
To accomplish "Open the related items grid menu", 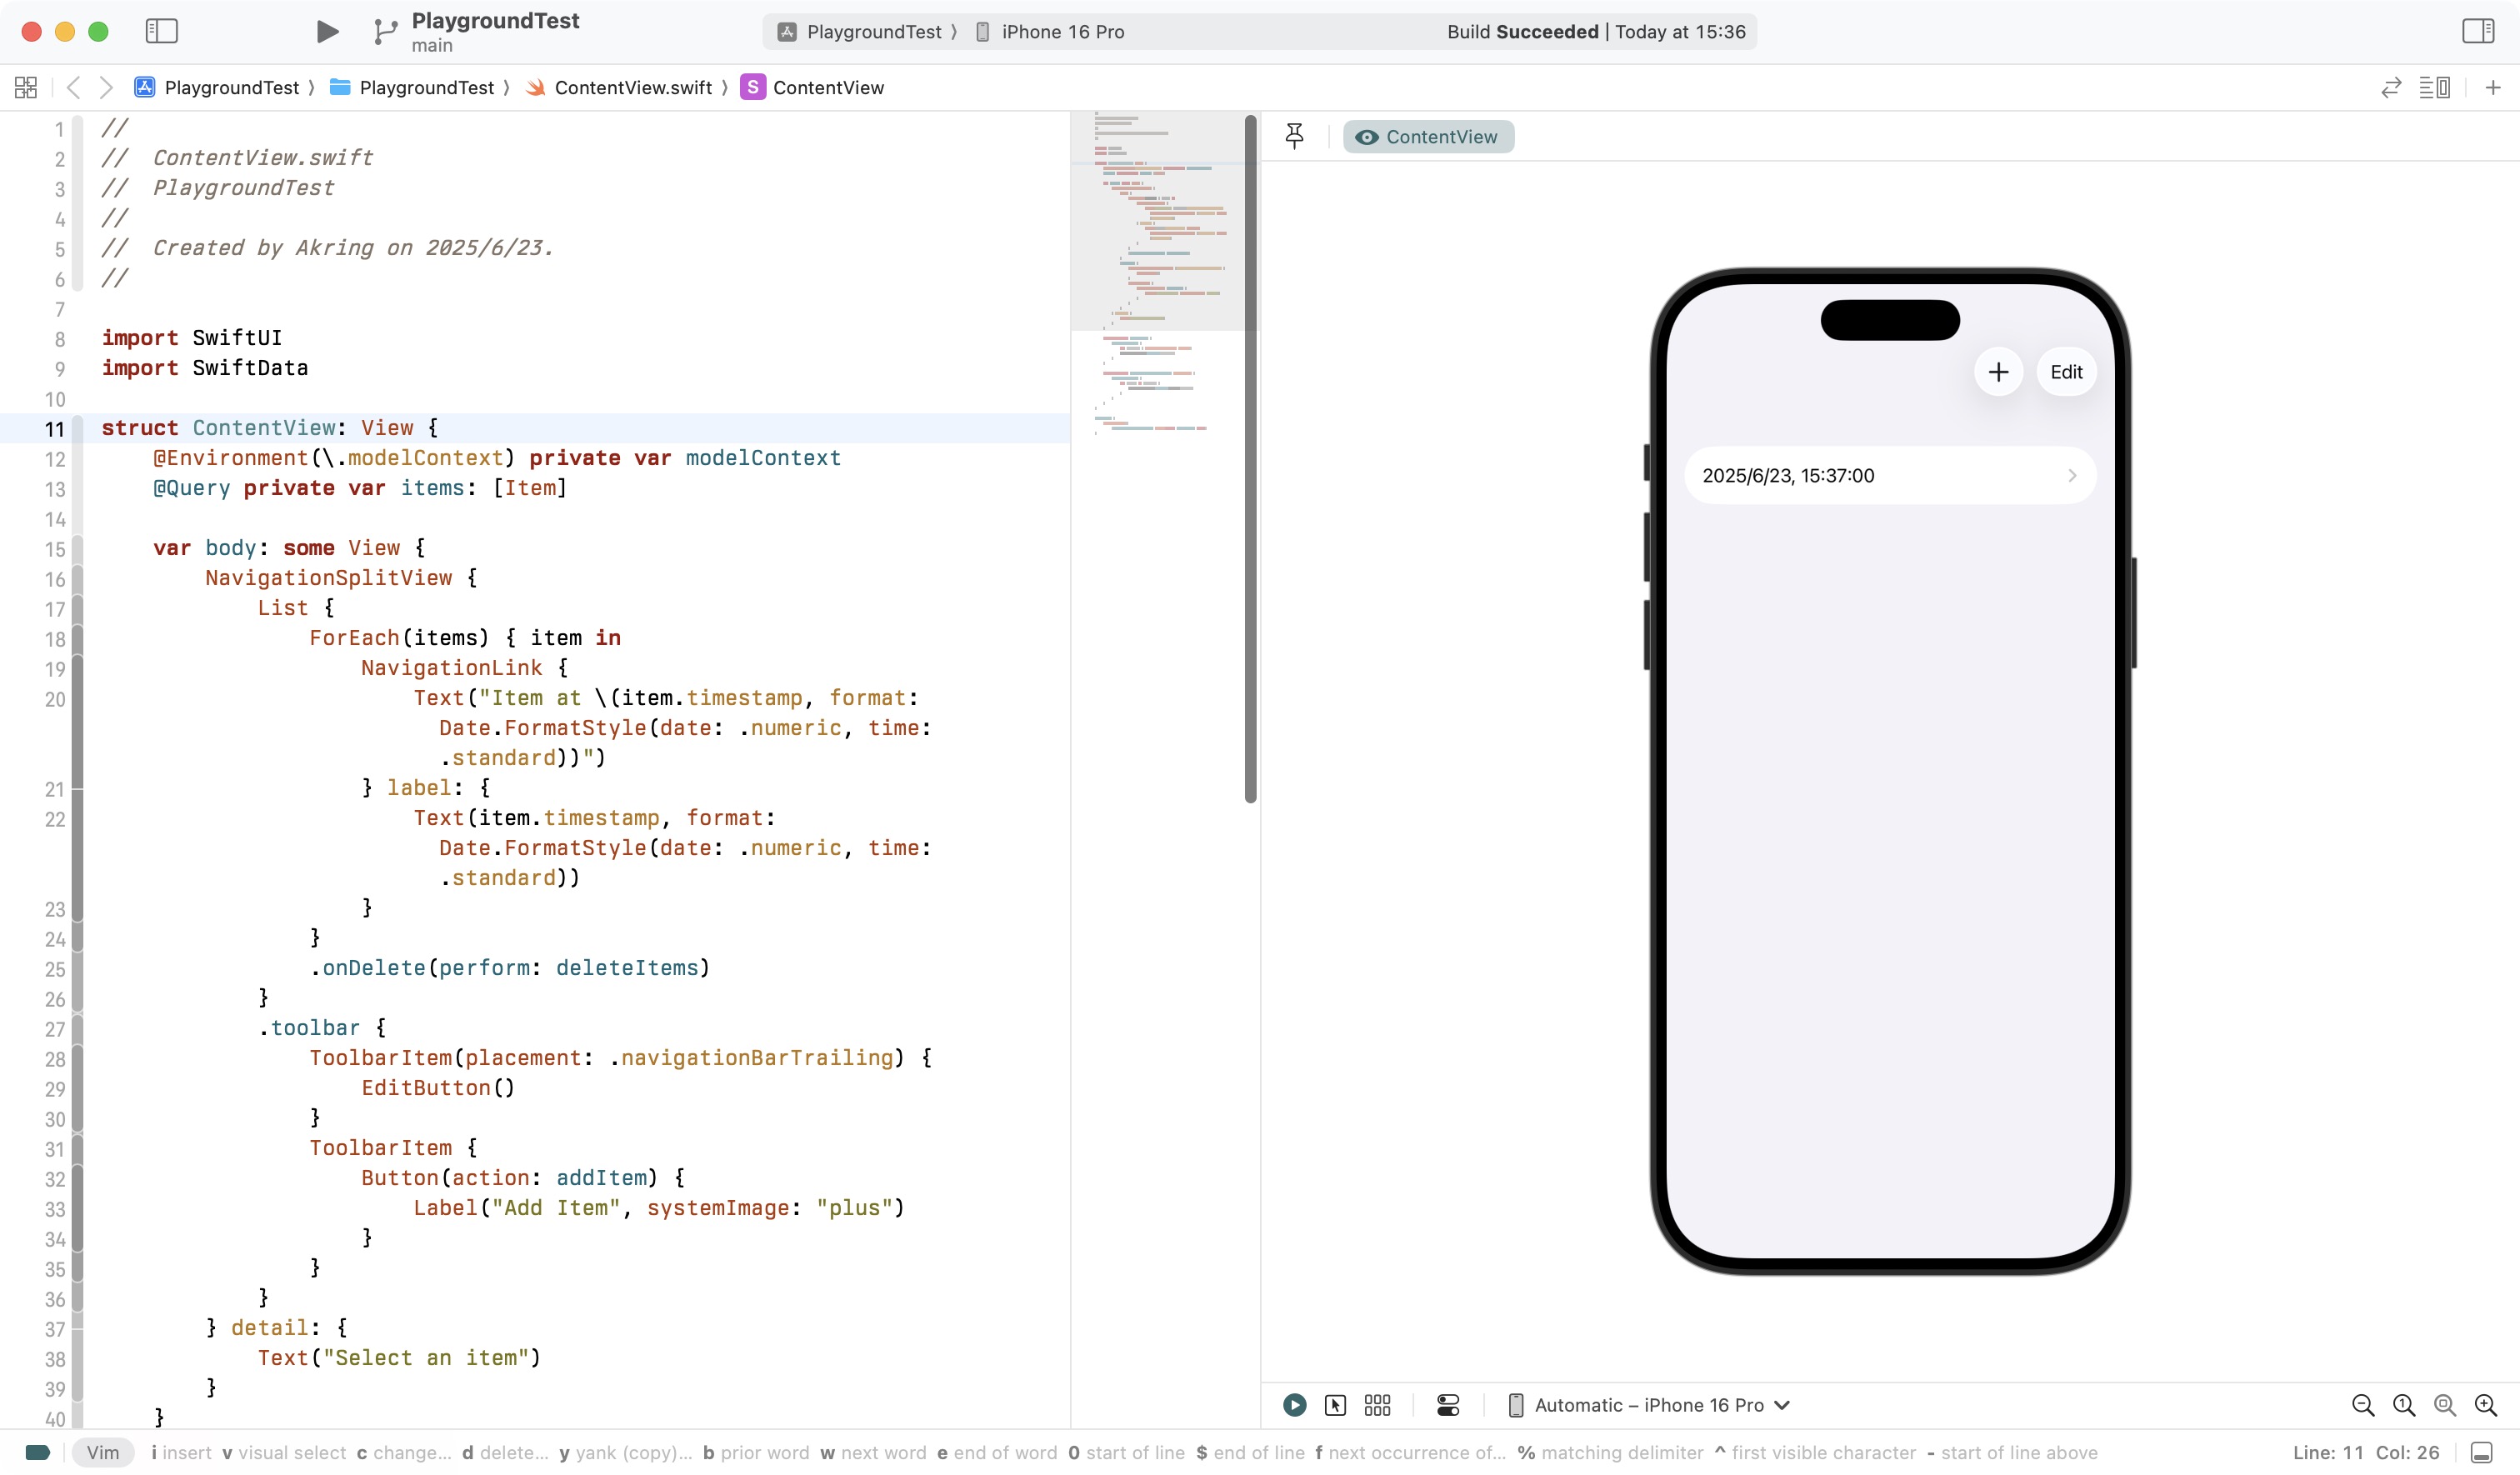I will point(26,88).
